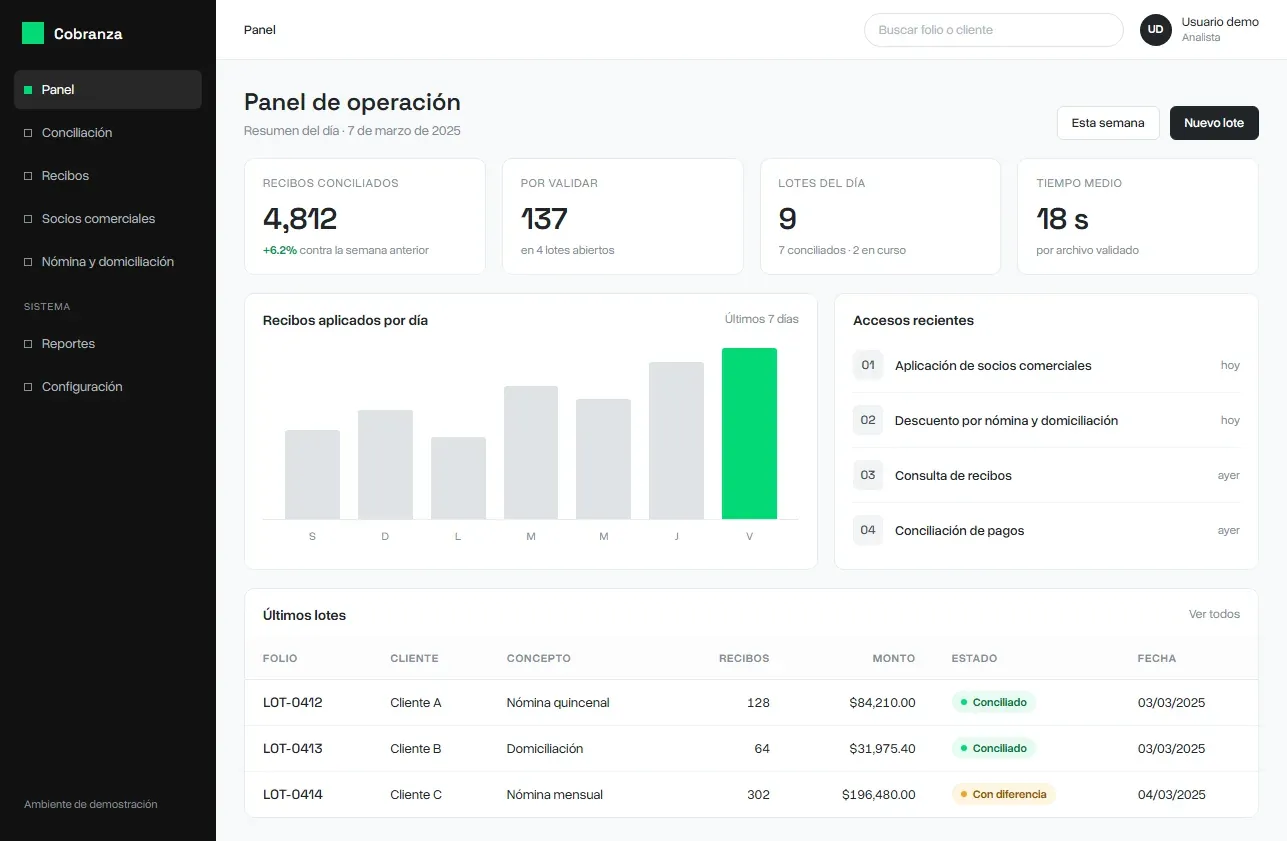1287x841 pixels.
Task: Click the 01 badge in Accesos recientes
Action: (868, 365)
